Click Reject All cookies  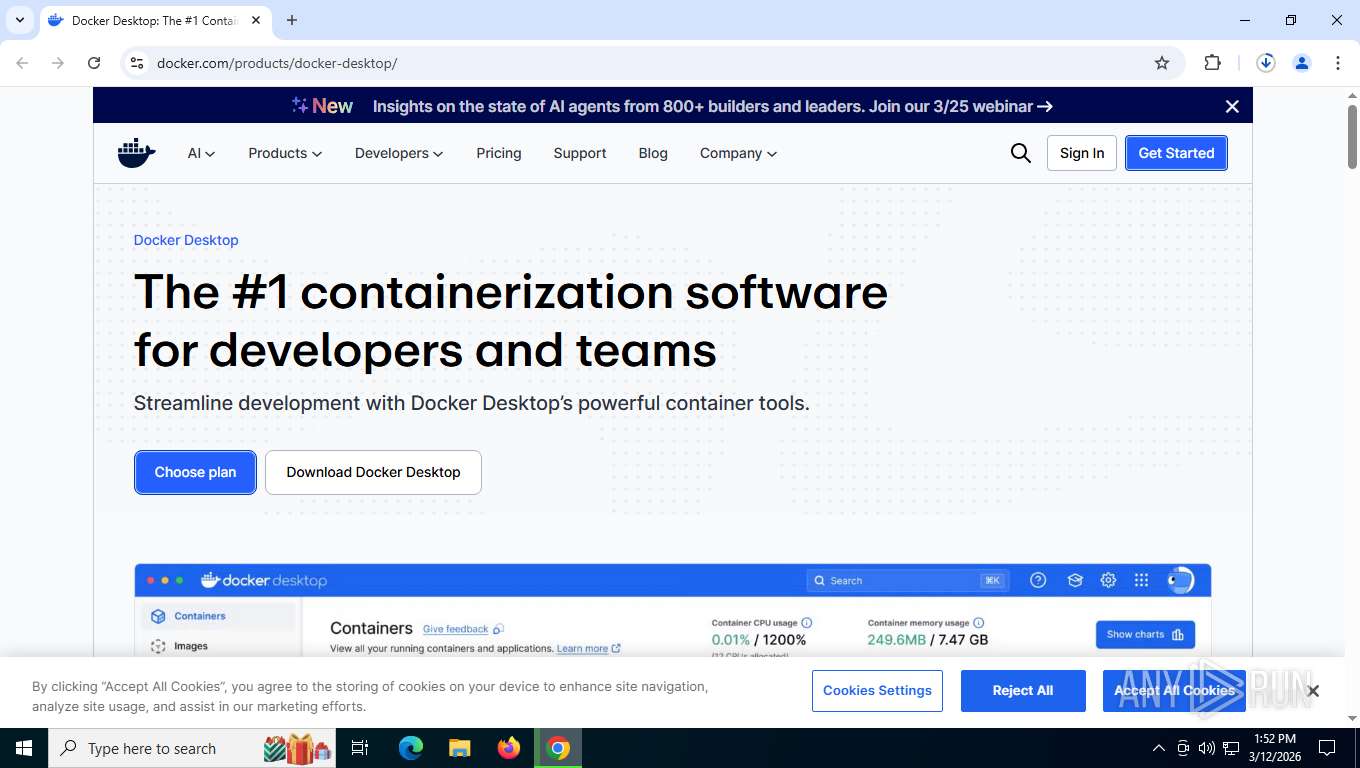[1023, 691]
